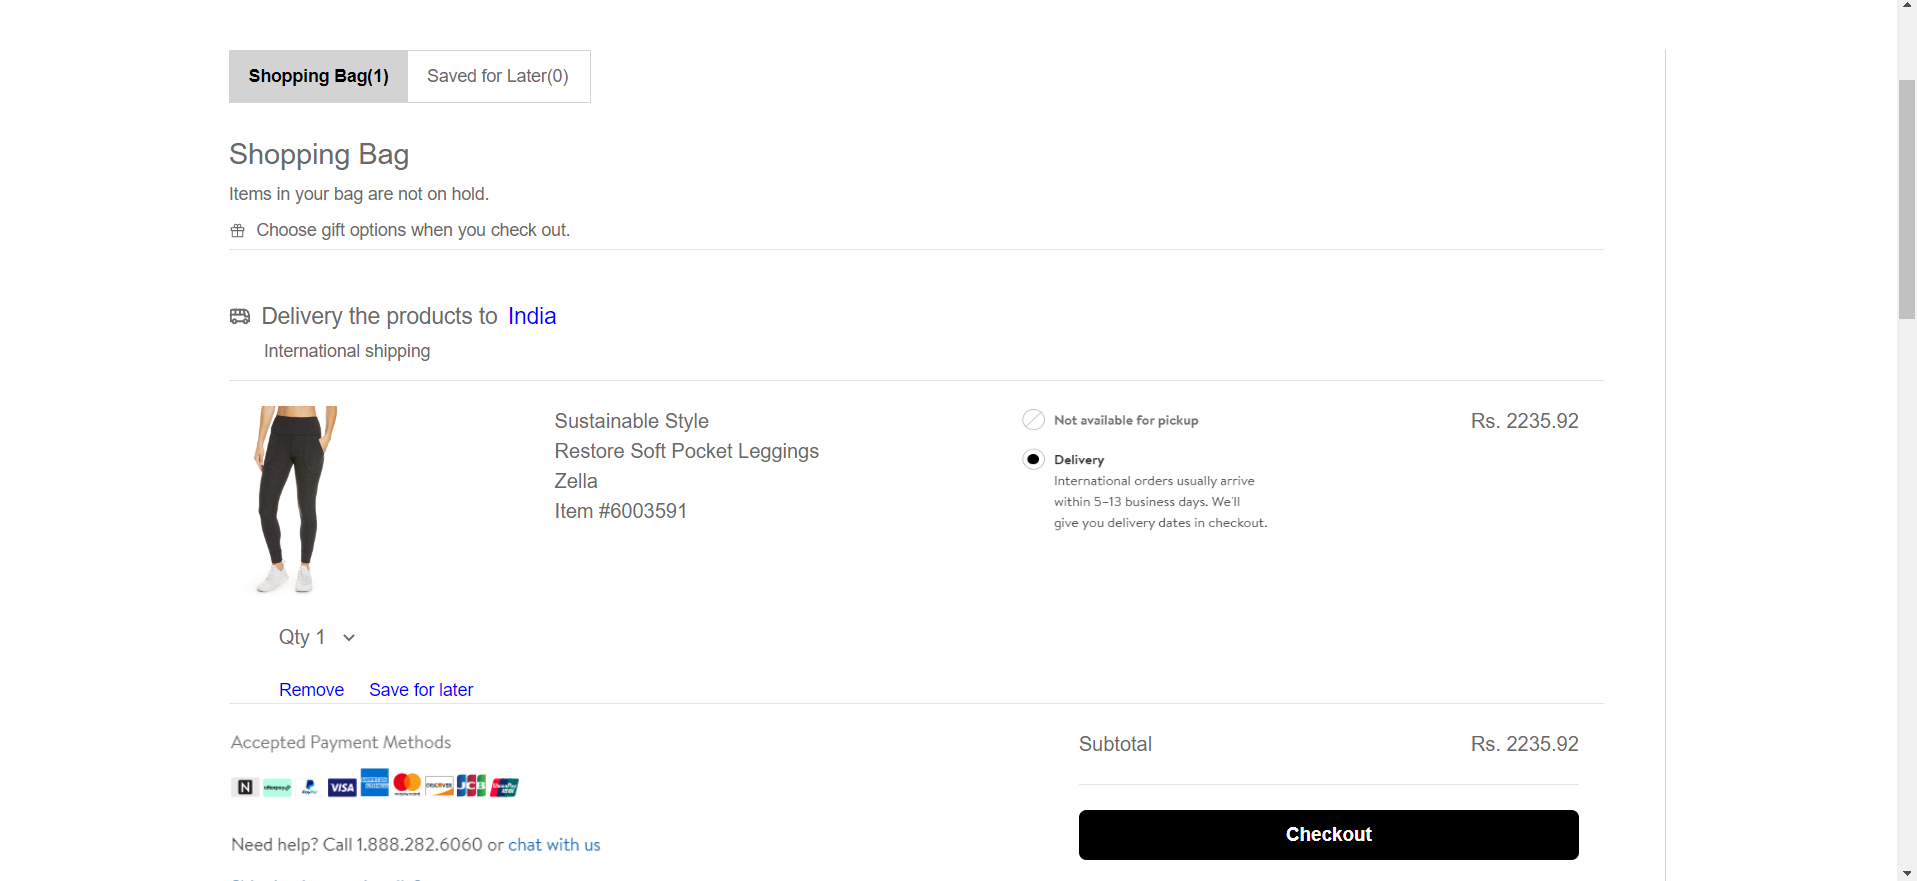Select the PayPal payment method icon
The height and width of the screenshot is (881, 1917).
tap(309, 785)
